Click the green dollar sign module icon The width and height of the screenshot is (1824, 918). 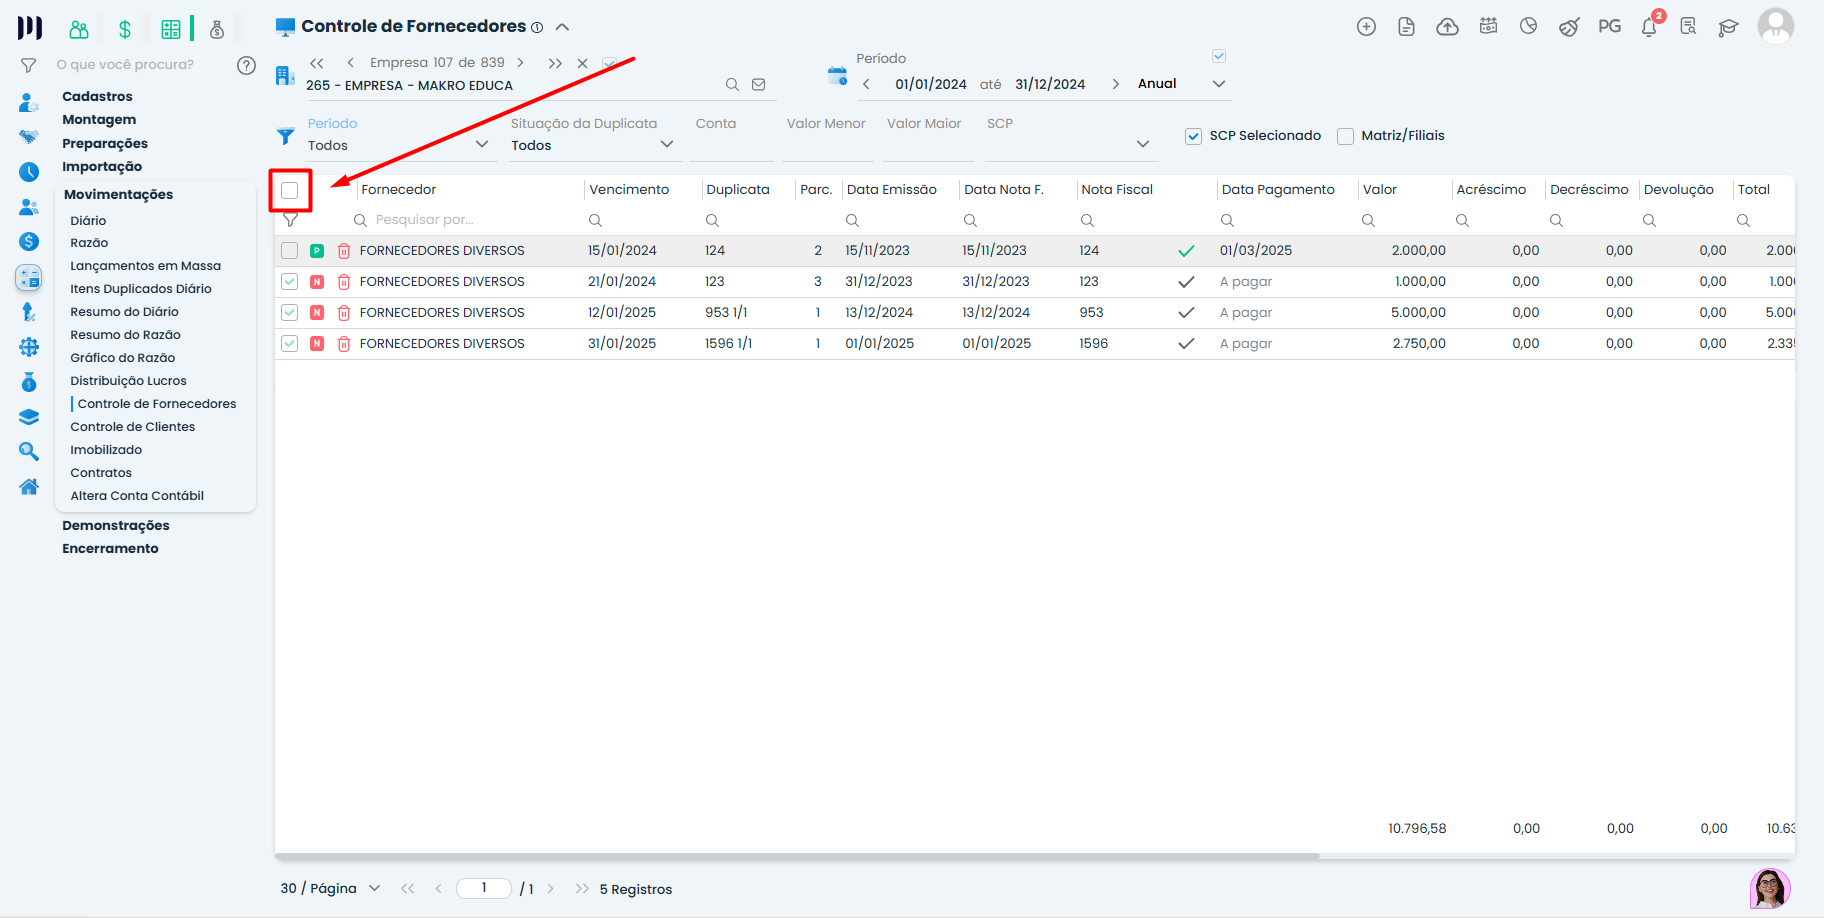coord(125,29)
